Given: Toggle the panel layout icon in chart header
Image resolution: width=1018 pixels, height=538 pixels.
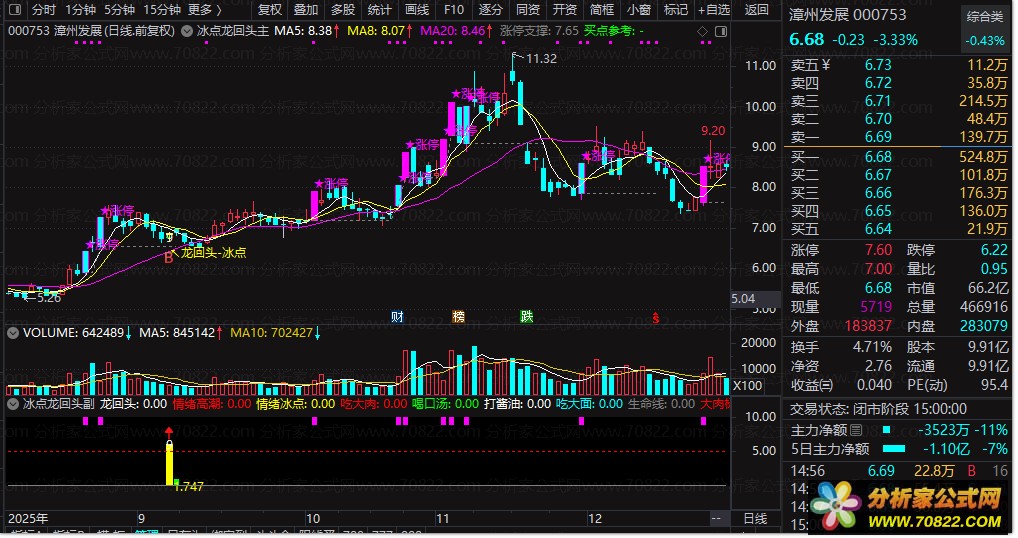Looking at the screenshot, I should (x=721, y=31).
